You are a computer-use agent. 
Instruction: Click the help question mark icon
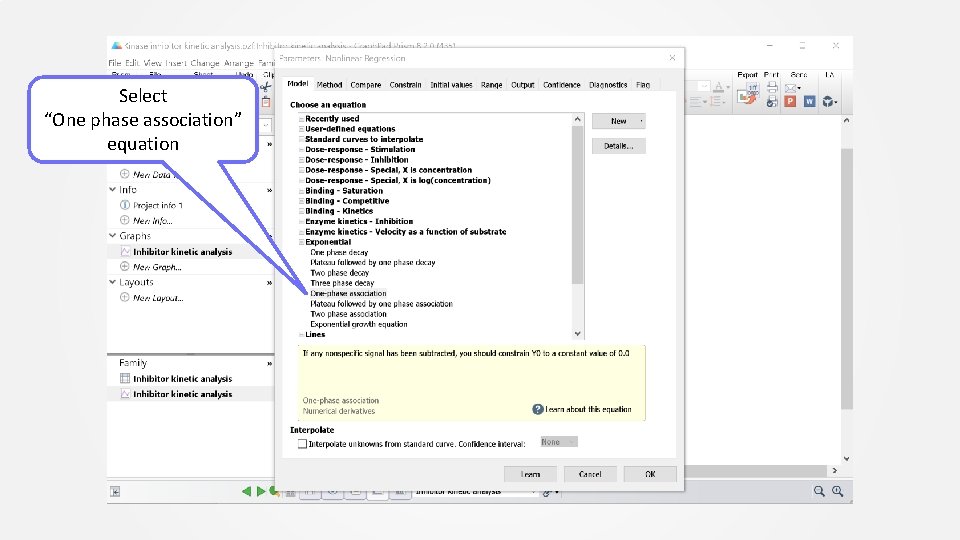538,409
